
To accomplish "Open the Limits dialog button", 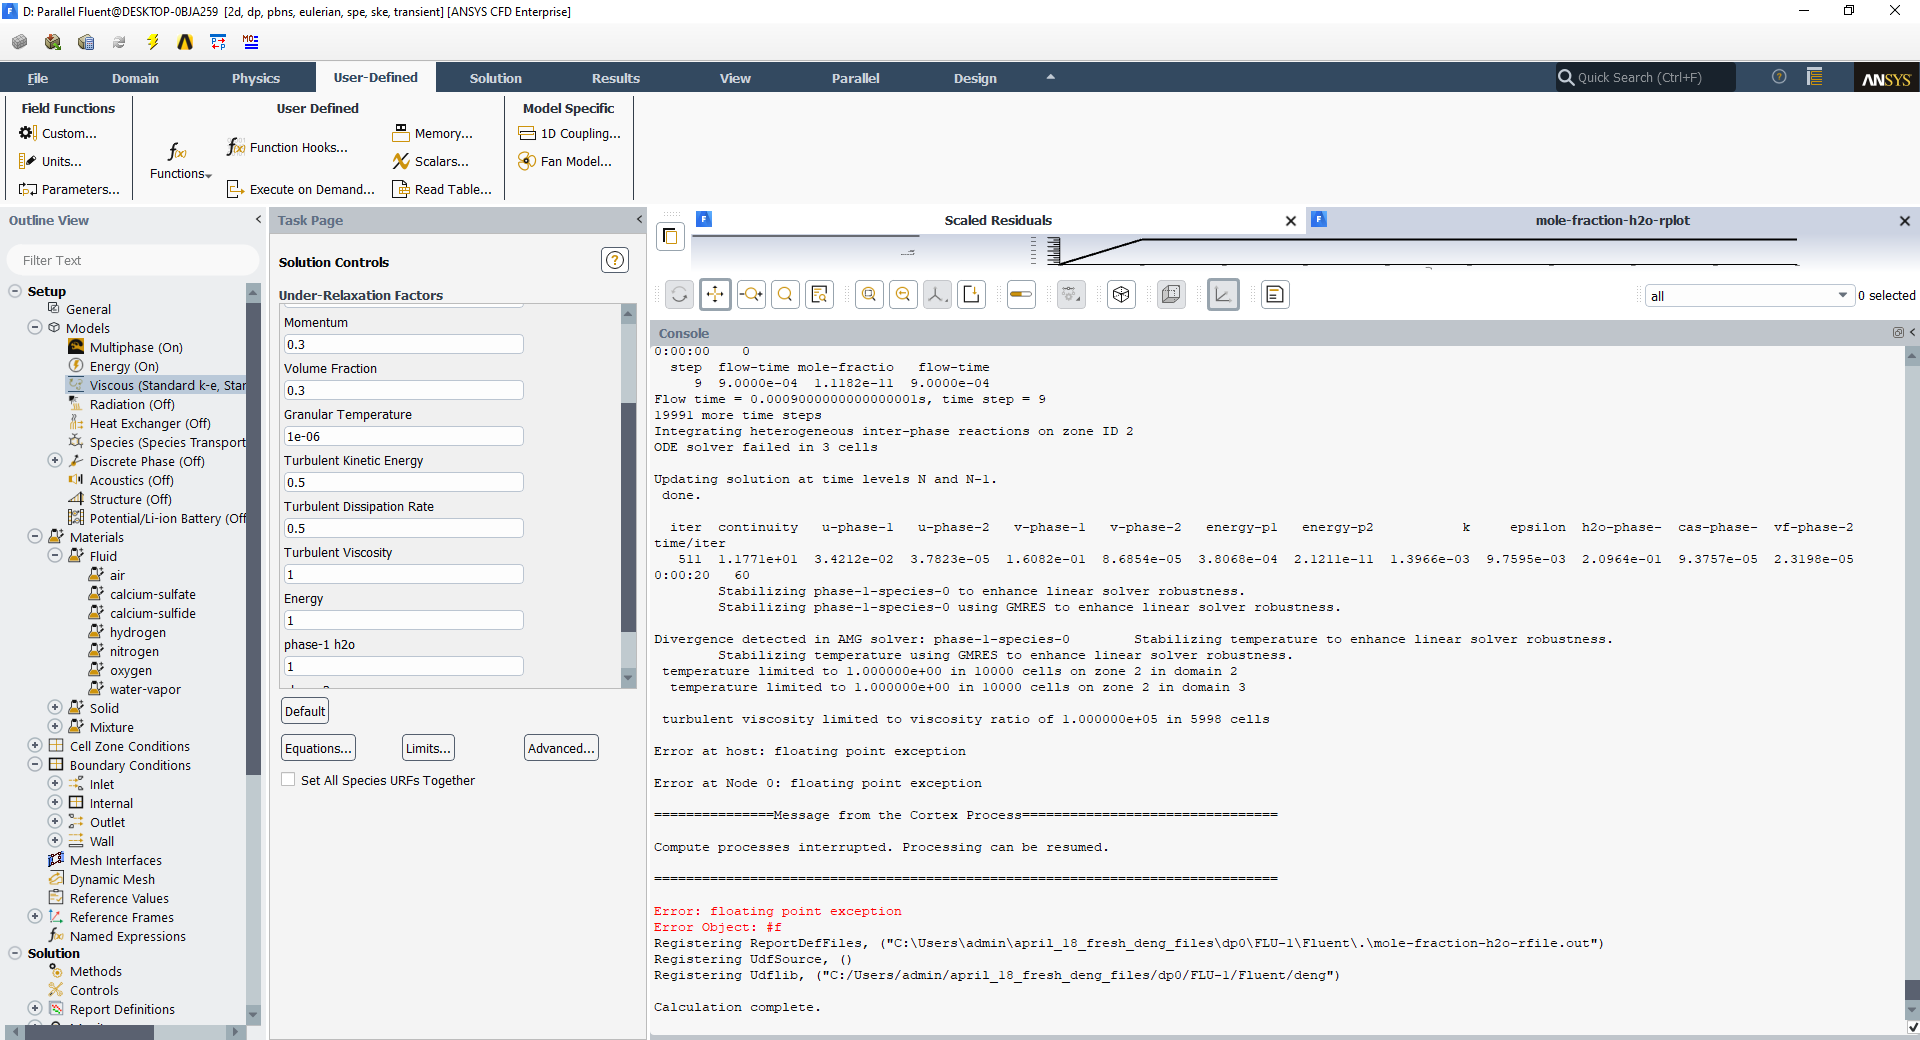I will tap(428, 748).
